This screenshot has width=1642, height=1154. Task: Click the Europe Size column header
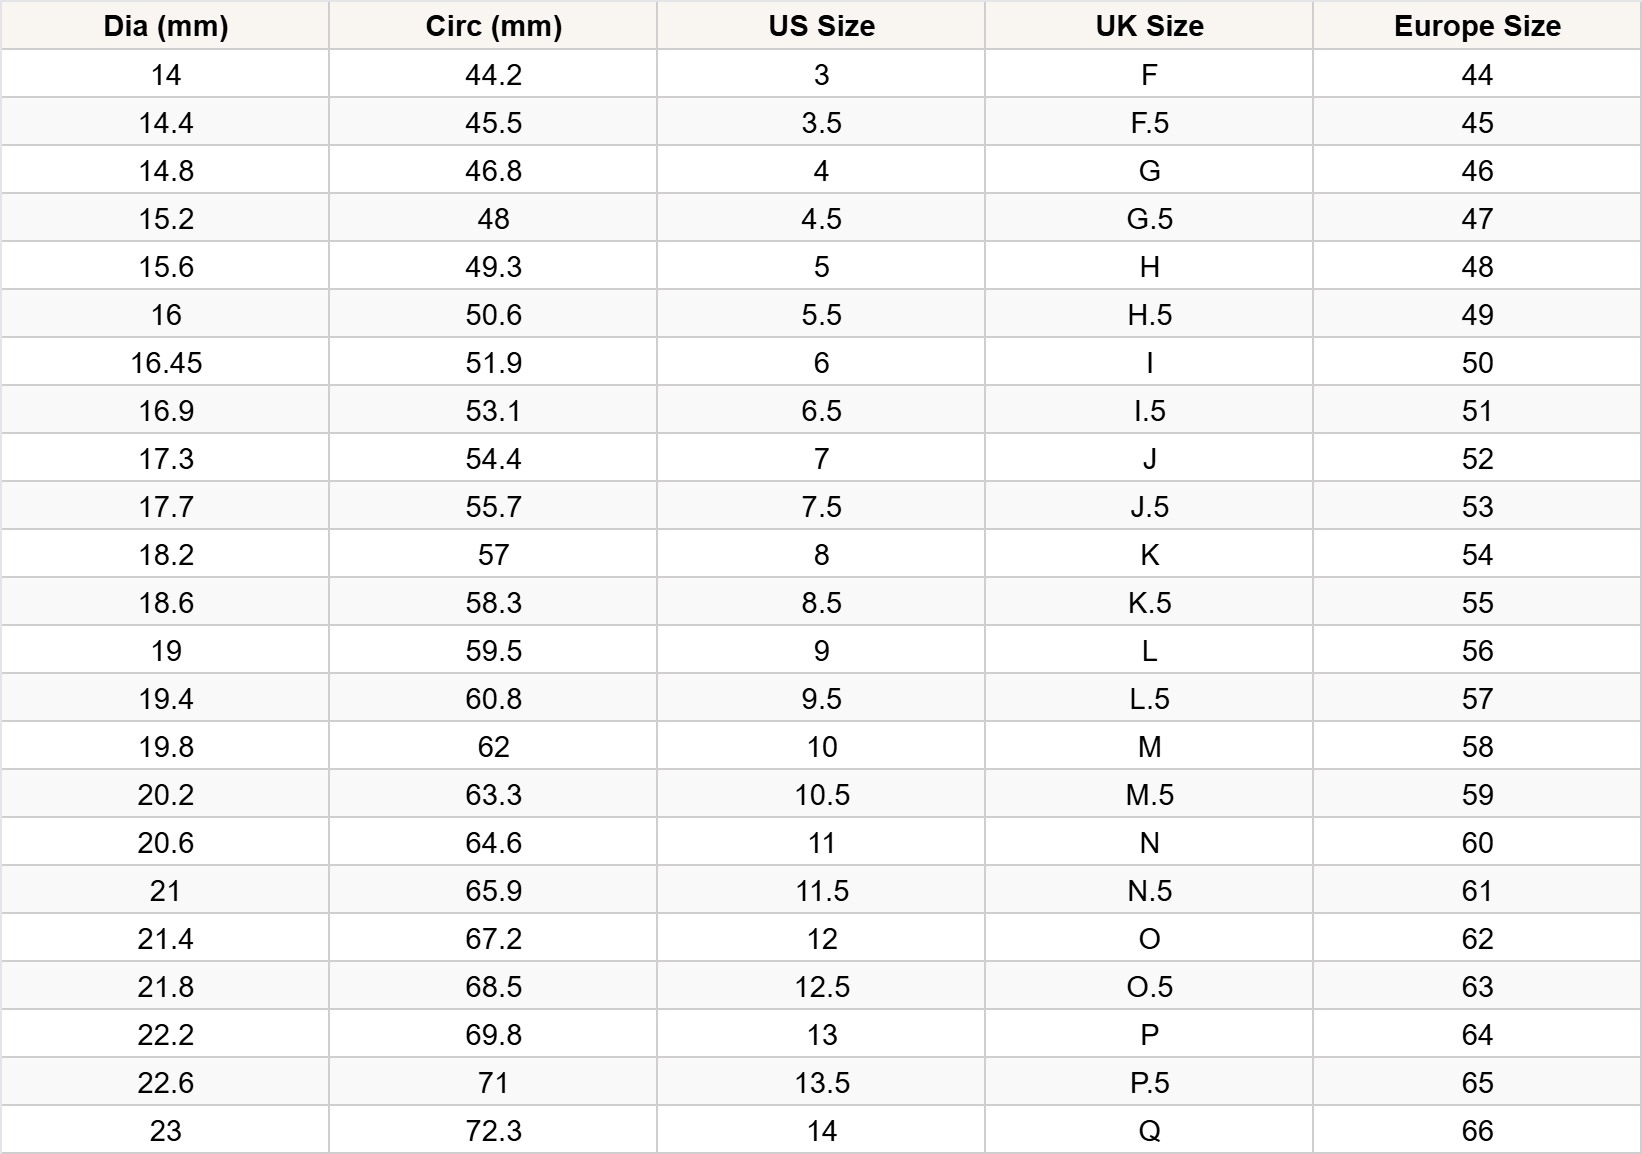coord(1477,26)
